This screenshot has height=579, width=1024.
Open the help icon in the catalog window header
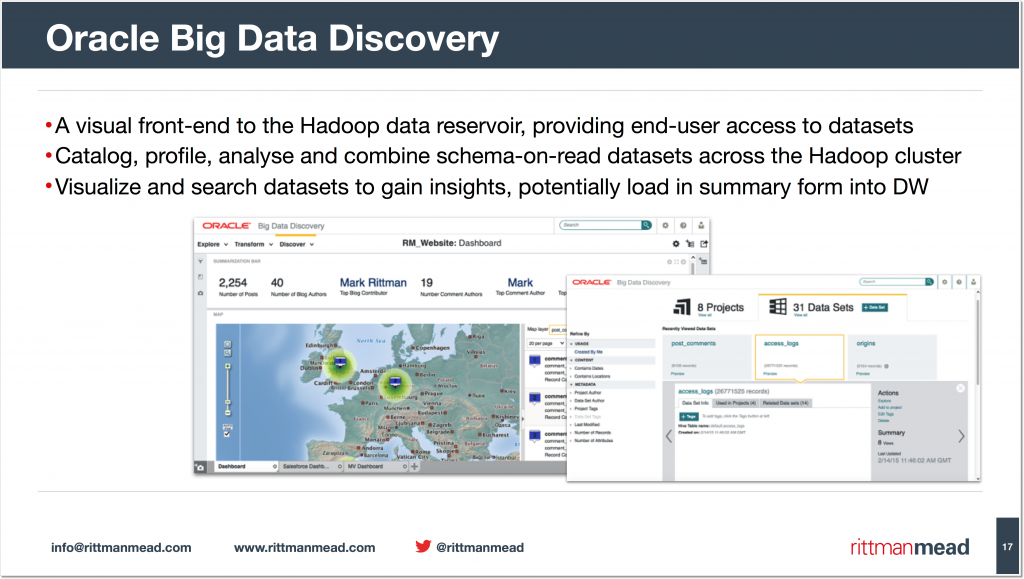pyautogui.click(x=959, y=282)
